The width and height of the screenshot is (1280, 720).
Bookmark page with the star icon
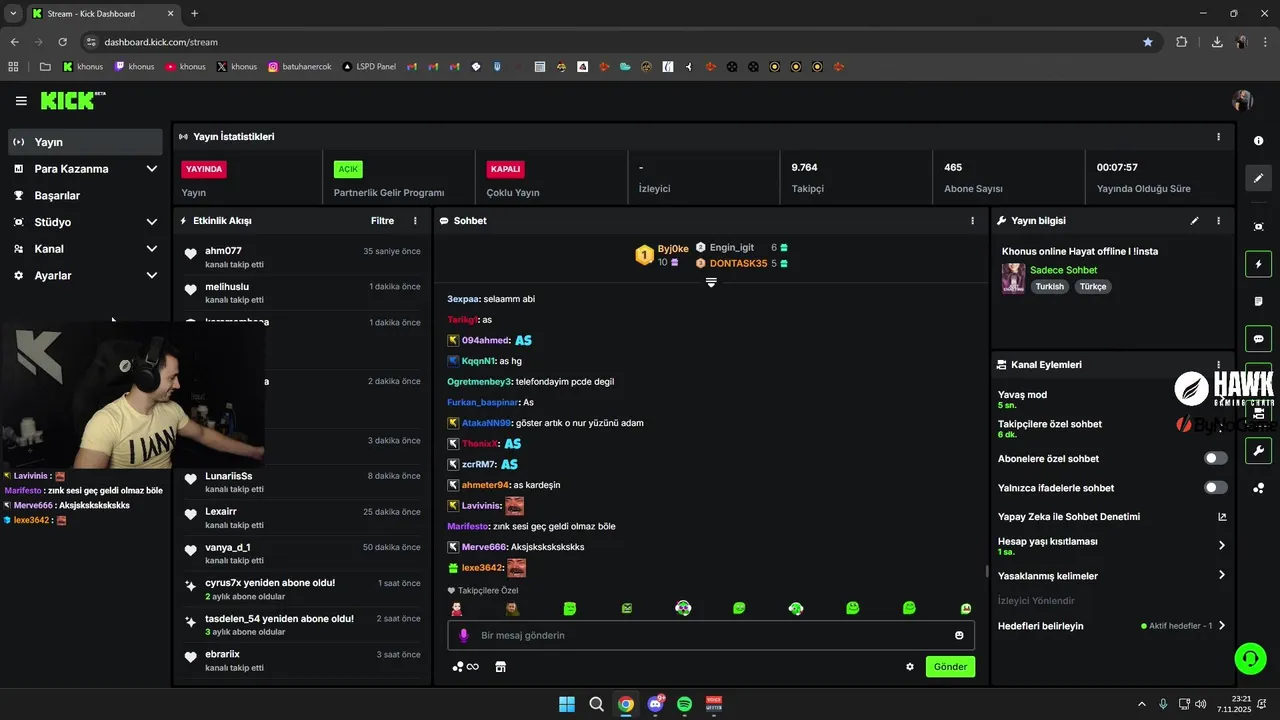tap(1148, 42)
